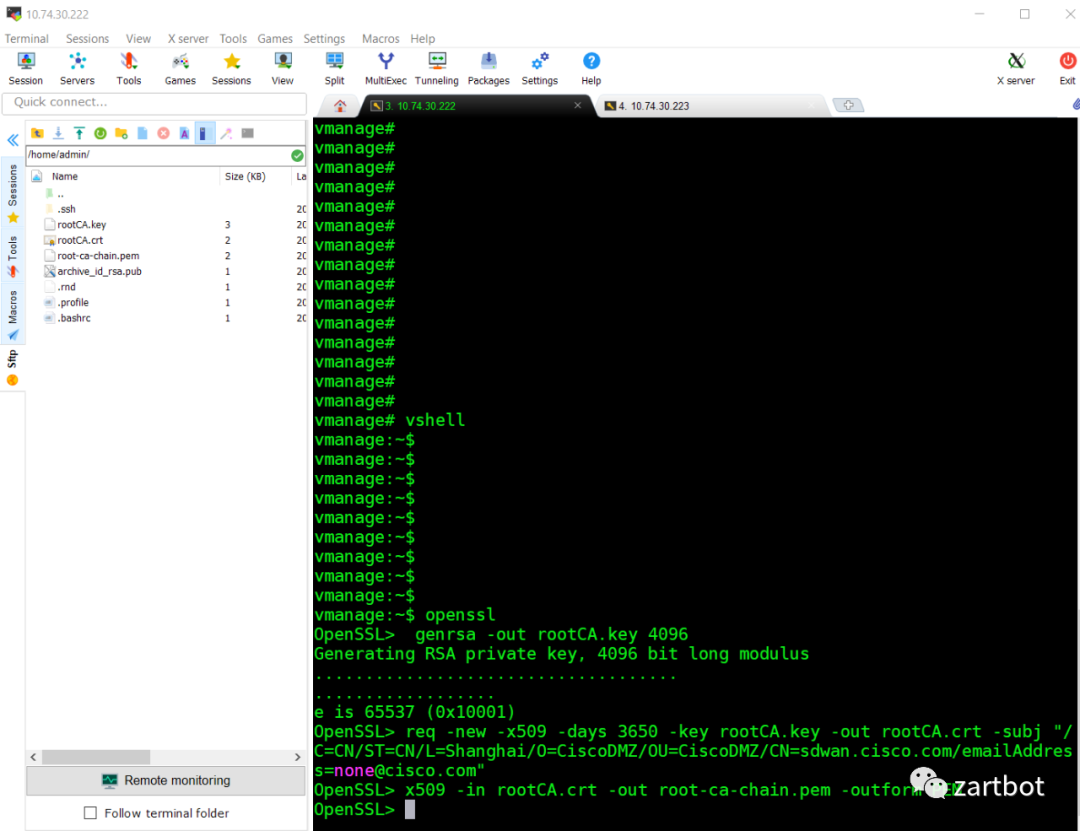The image size is (1080, 831).
Task: Open the Games menu in menu bar
Action: (275, 39)
